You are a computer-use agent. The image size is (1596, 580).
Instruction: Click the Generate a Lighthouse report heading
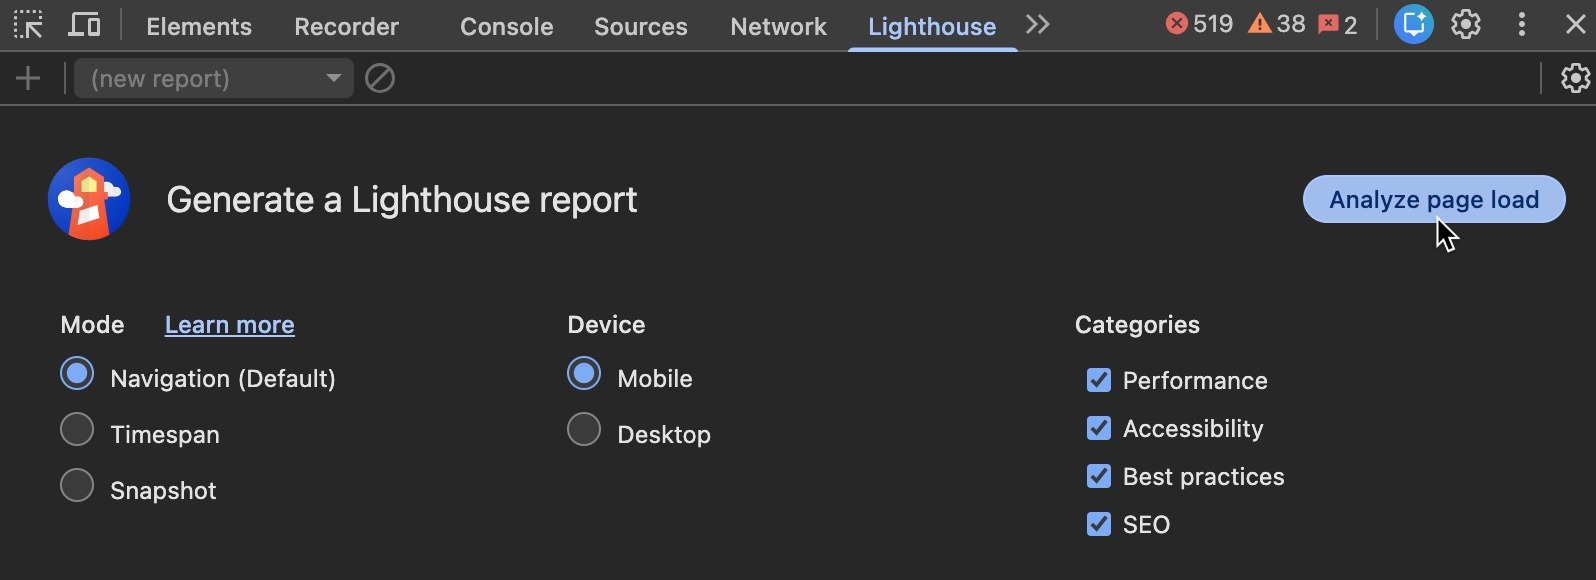tap(402, 200)
